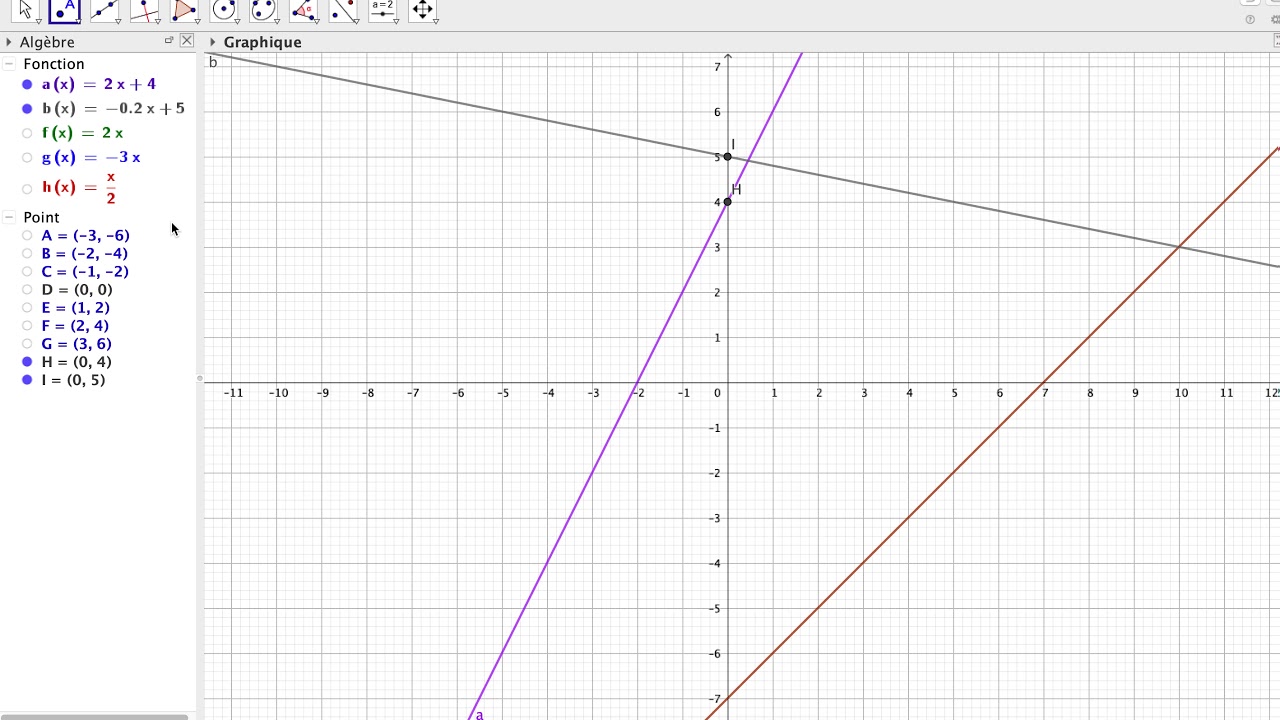Open the Perpendicular tool dropdown arrow

coord(157,21)
